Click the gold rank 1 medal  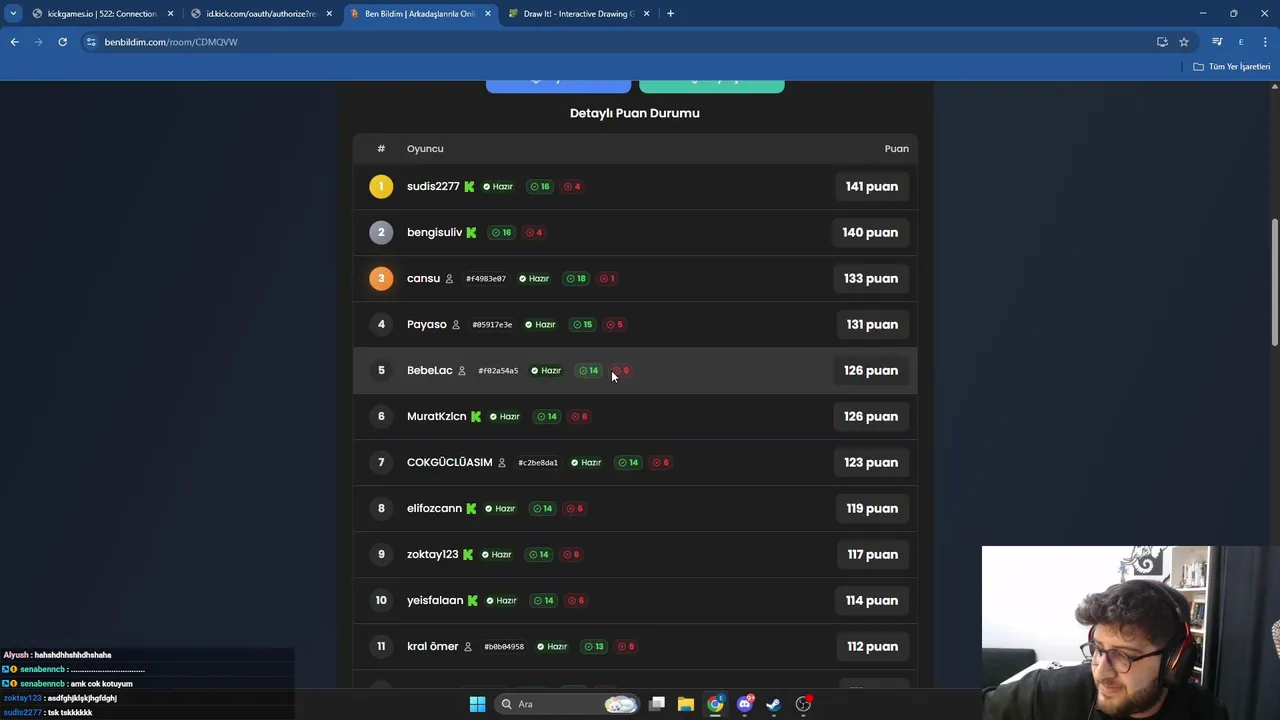(381, 186)
